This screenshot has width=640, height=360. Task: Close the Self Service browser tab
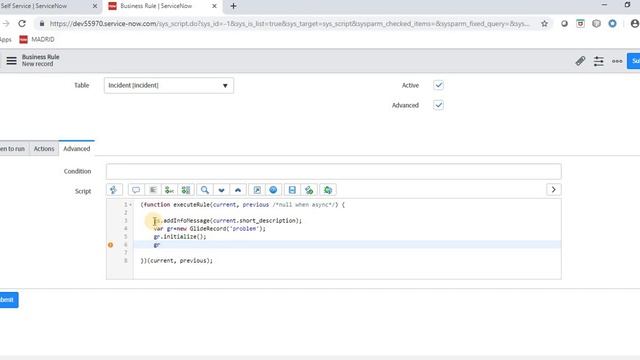click(x=95, y=6)
